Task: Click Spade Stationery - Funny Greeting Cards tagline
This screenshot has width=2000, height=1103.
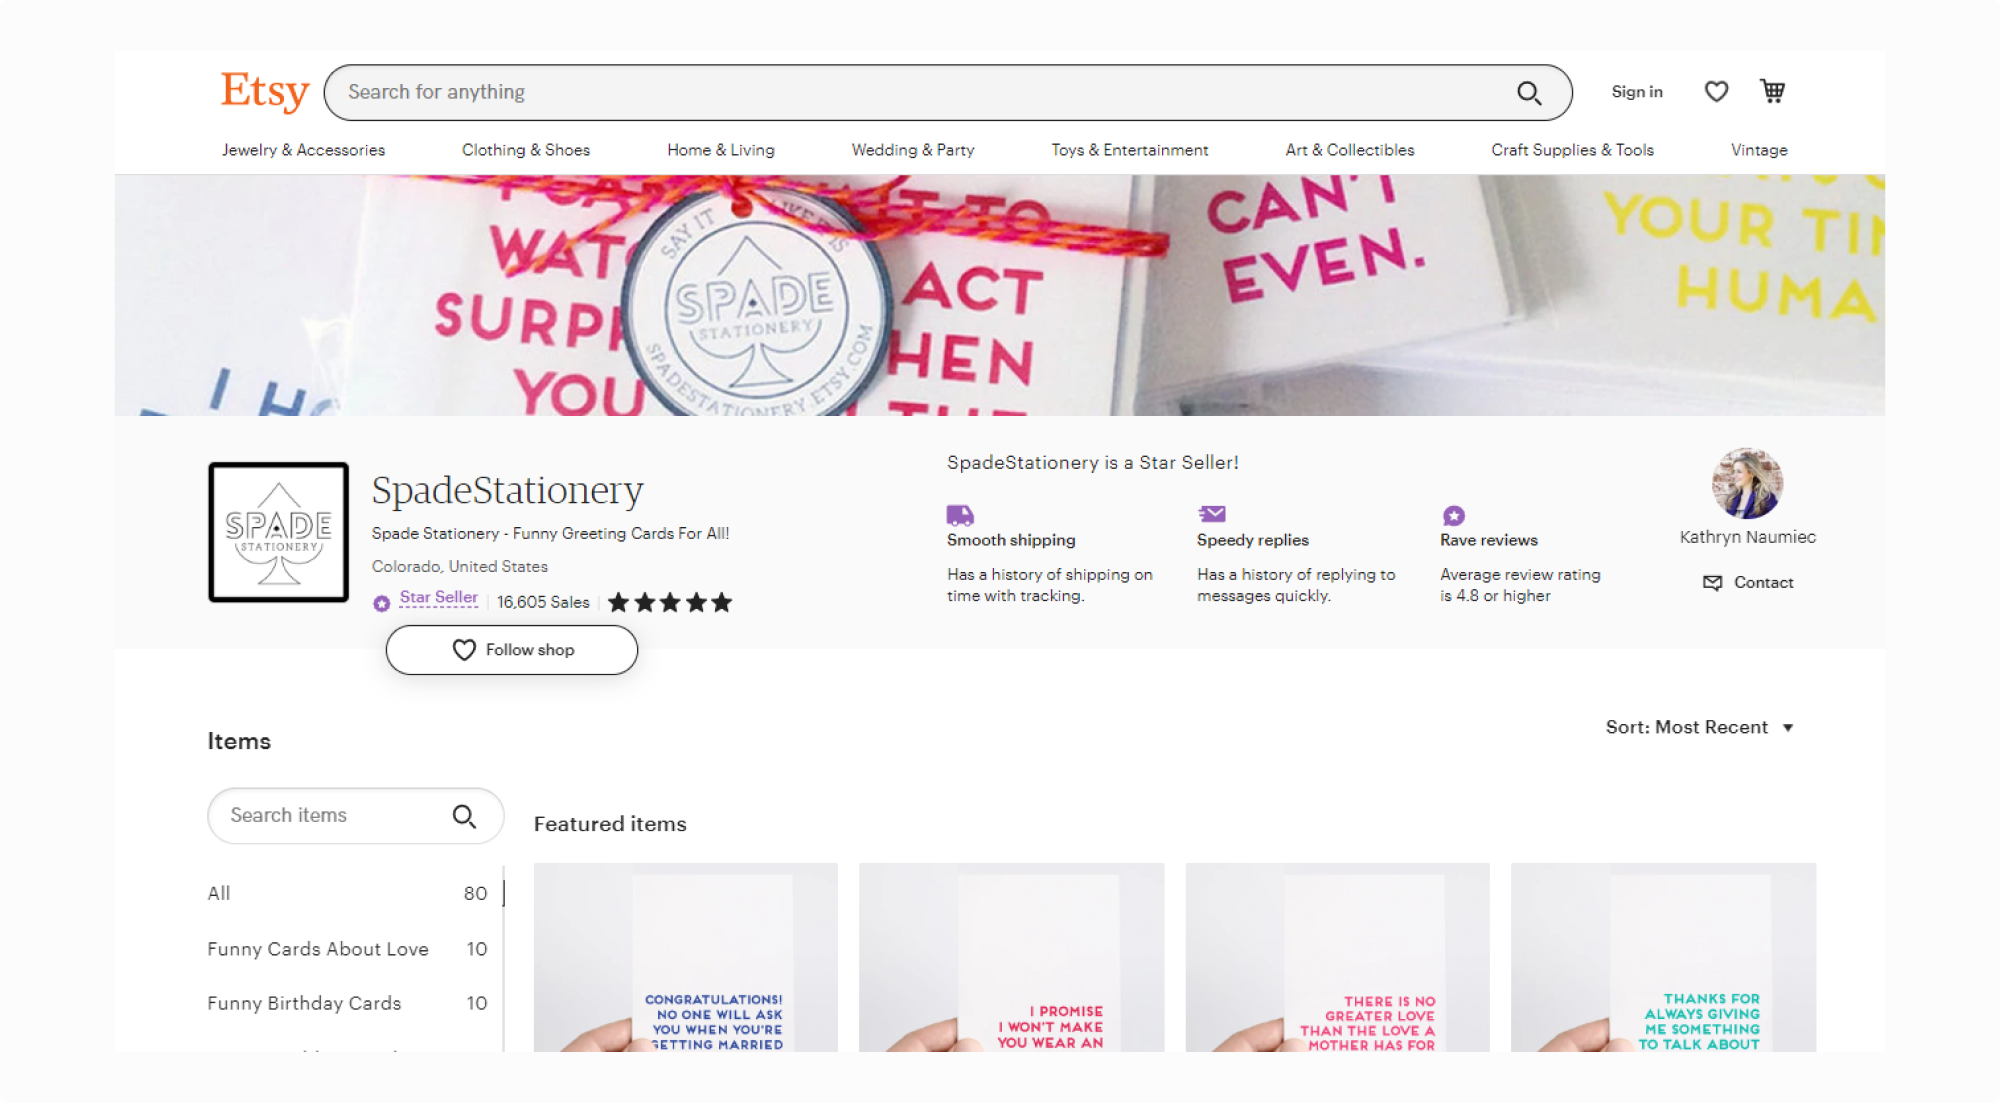Action: click(550, 534)
